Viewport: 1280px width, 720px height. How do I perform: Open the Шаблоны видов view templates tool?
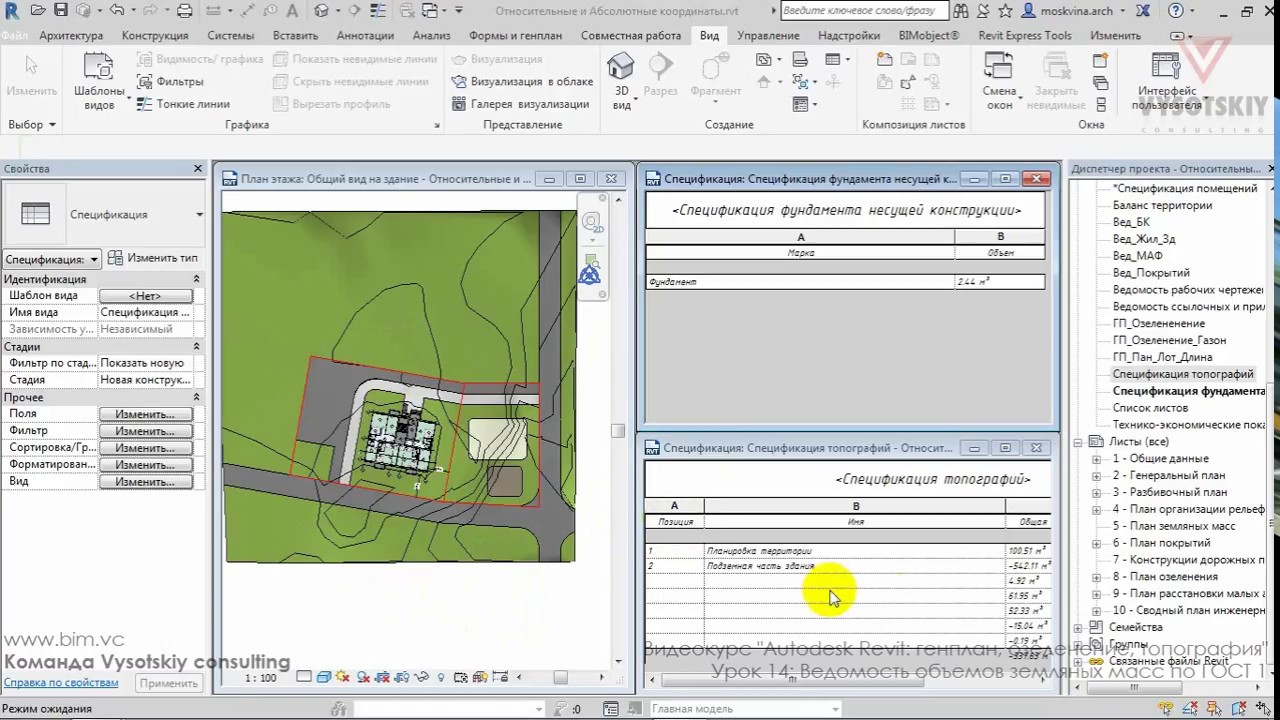tap(99, 81)
